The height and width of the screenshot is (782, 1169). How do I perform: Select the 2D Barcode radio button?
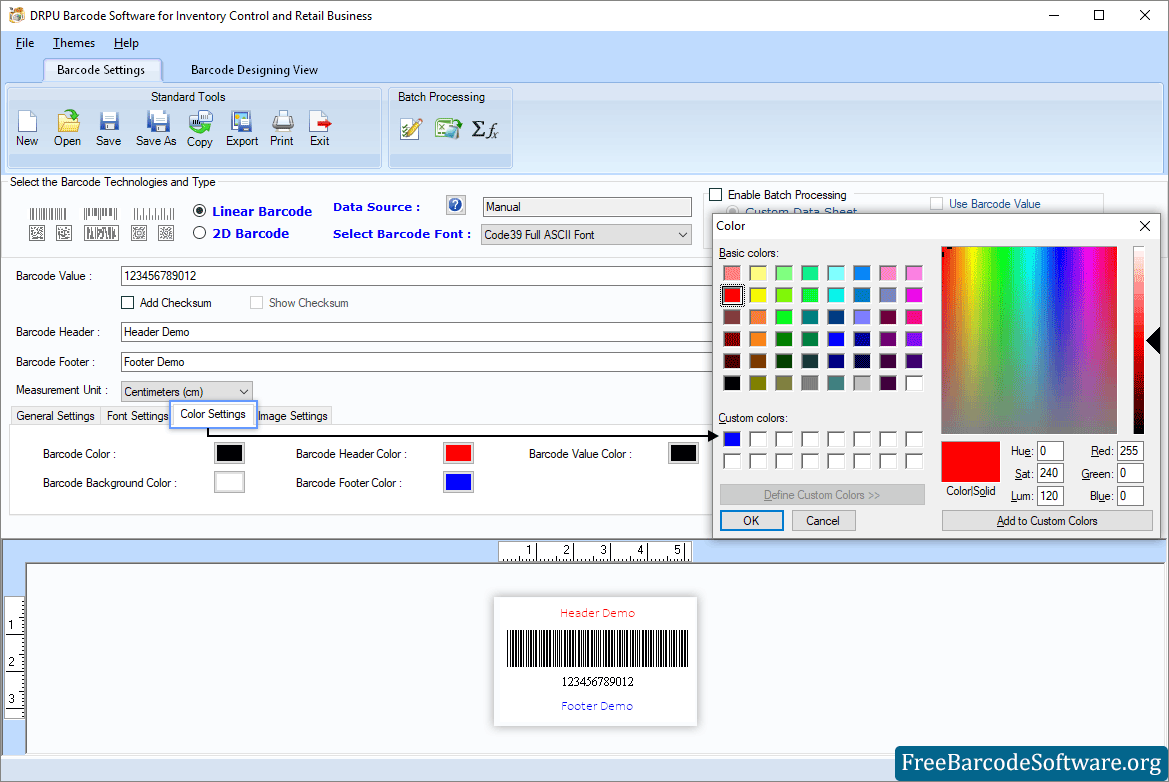pyautogui.click(x=199, y=233)
